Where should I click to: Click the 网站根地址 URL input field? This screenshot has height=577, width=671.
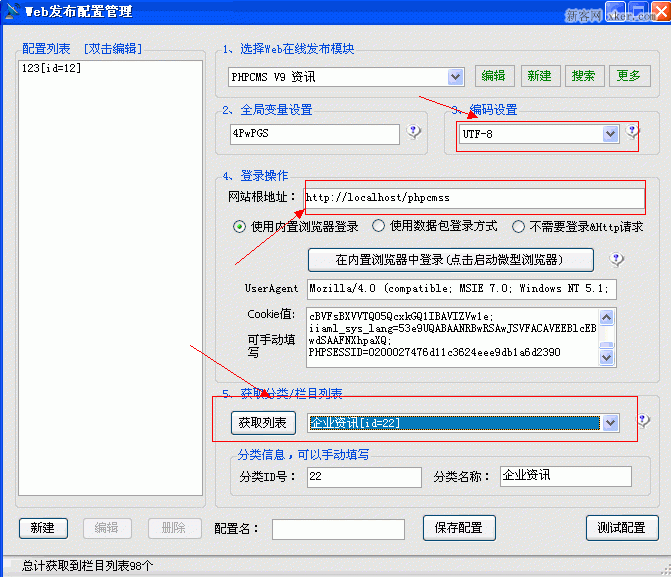click(x=473, y=197)
